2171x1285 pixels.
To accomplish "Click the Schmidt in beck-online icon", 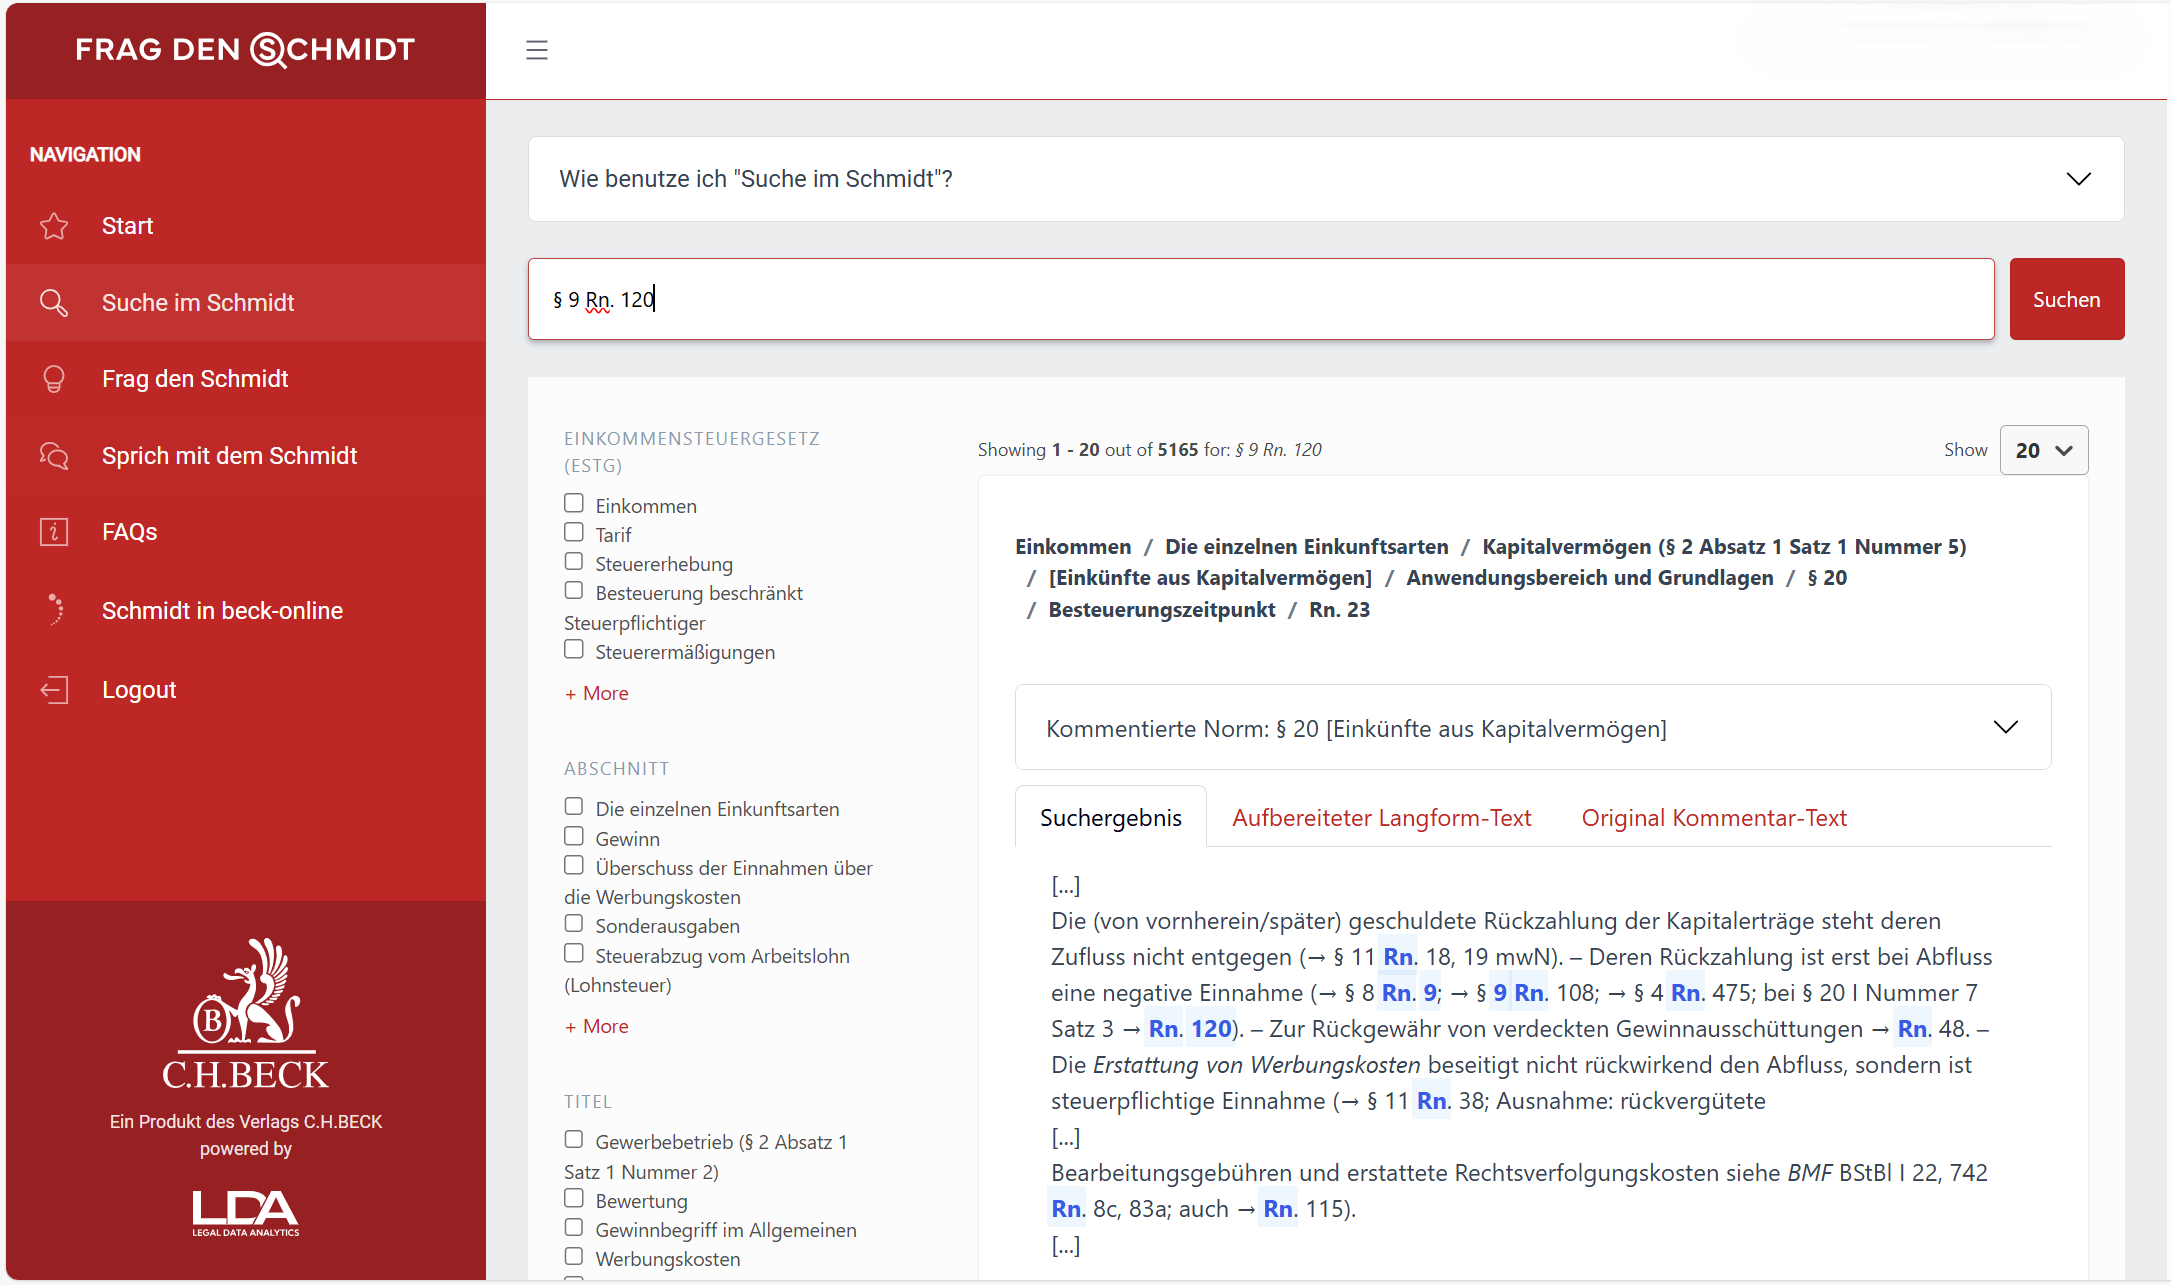I will point(54,610).
